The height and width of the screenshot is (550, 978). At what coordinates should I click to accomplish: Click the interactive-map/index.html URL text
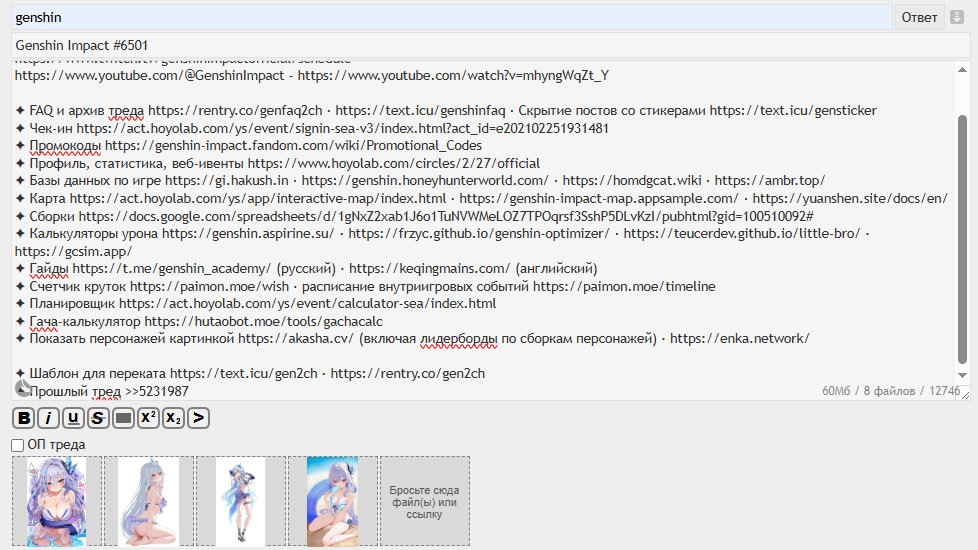point(258,198)
